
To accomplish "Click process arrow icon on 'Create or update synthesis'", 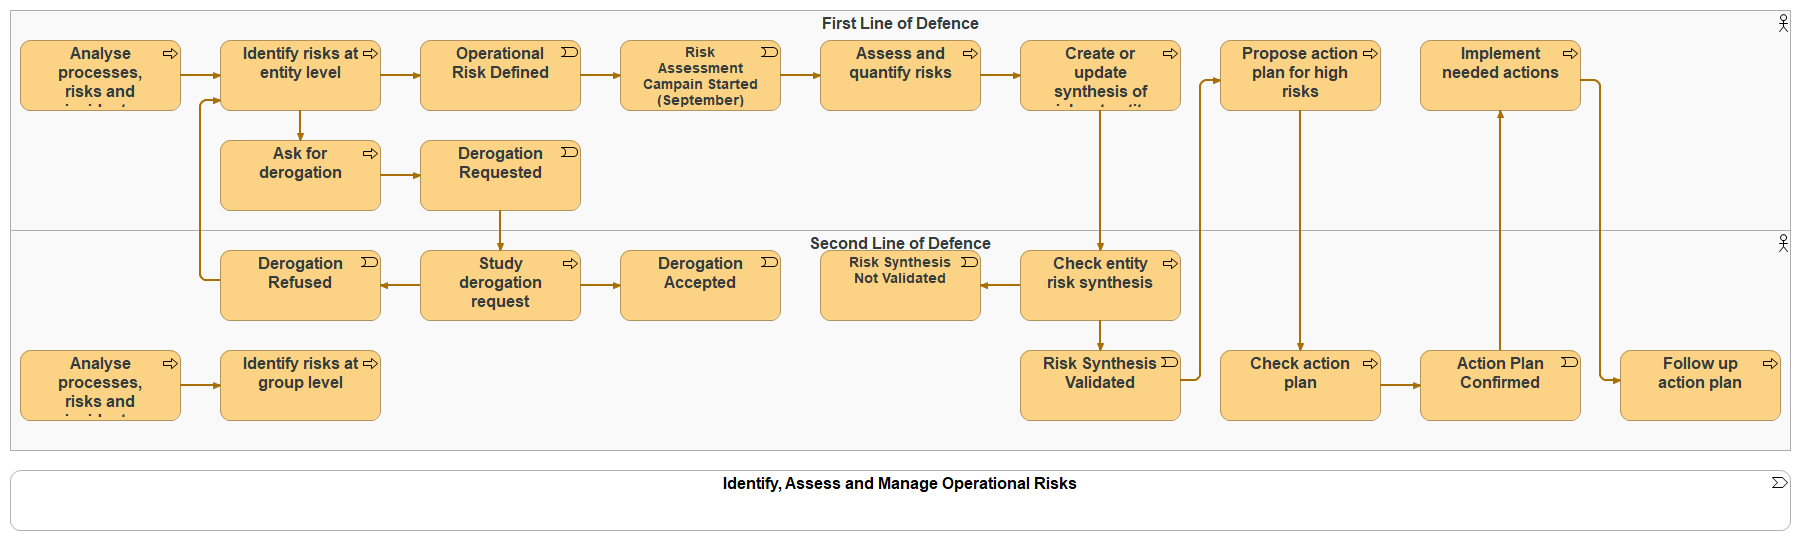I will pos(1170,53).
